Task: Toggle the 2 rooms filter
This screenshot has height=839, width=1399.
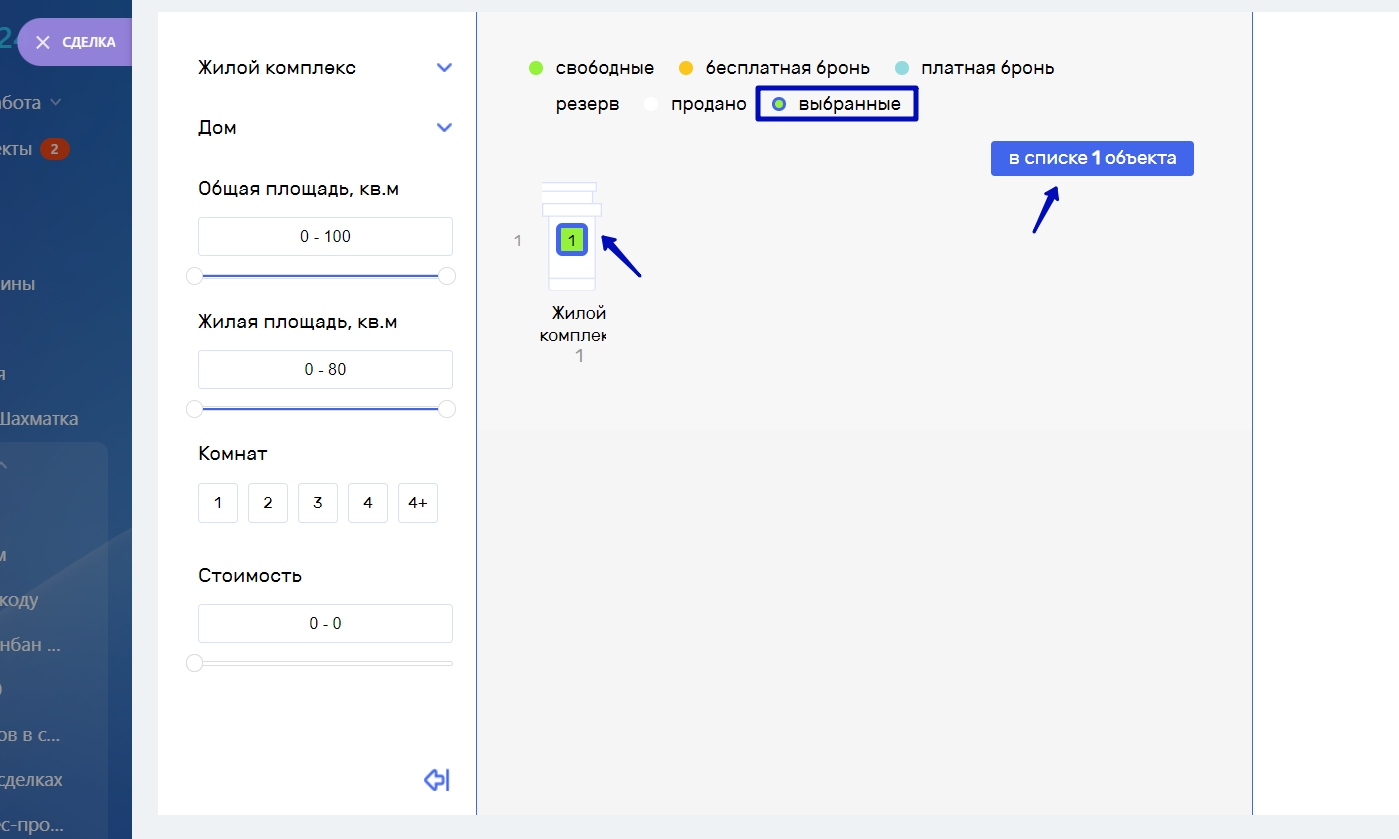Action: click(268, 503)
